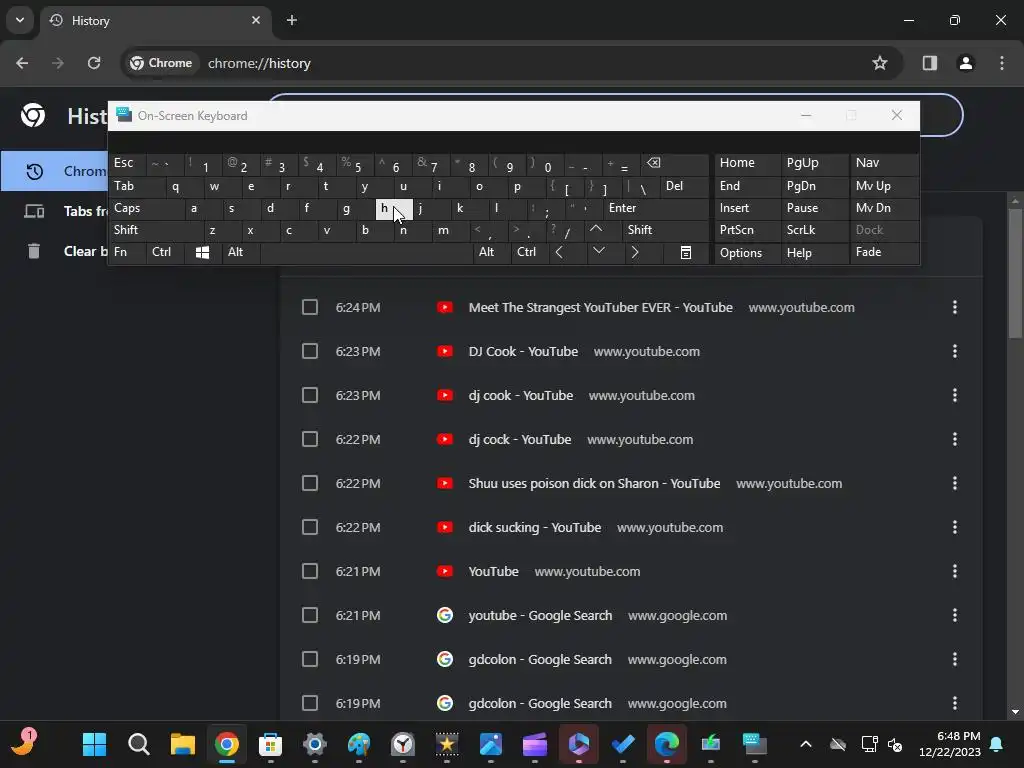The width and height of the screenshot is (1024, 768).
Task: Show hidden system tray icons chevron
Action: 806,744
